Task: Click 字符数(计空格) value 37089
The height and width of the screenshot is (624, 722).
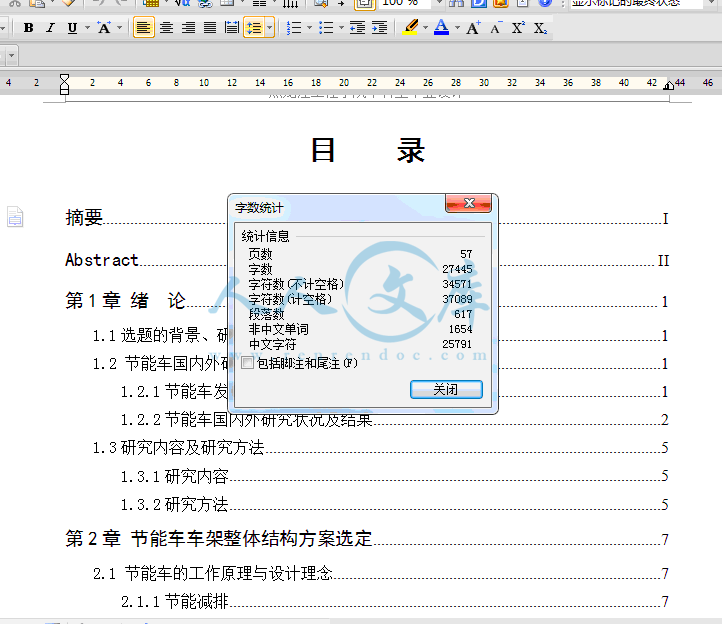Action: click(x=457, y=299)
